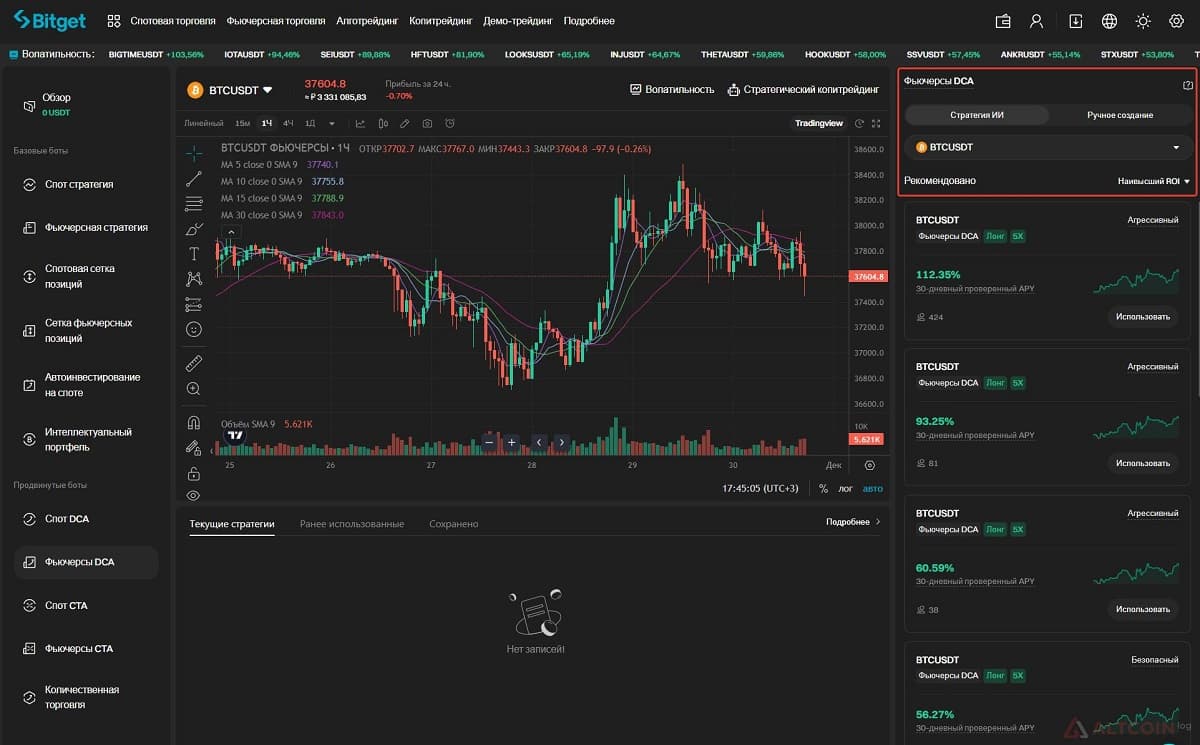The width and height of the screenshot is (1200, 745).
Task: Open the language globe icon
Action: (x=1109, y=21)
